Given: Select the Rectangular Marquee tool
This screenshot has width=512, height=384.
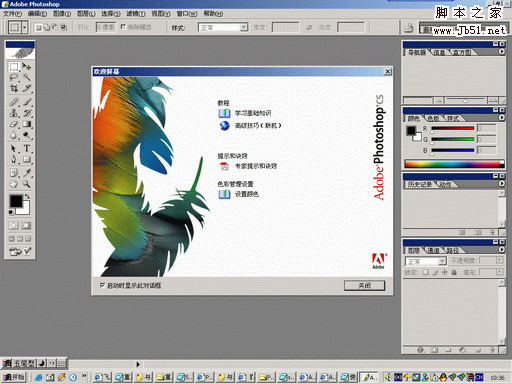Looking at the screenshot, I should pyautogui.click(x=14, y=67).
